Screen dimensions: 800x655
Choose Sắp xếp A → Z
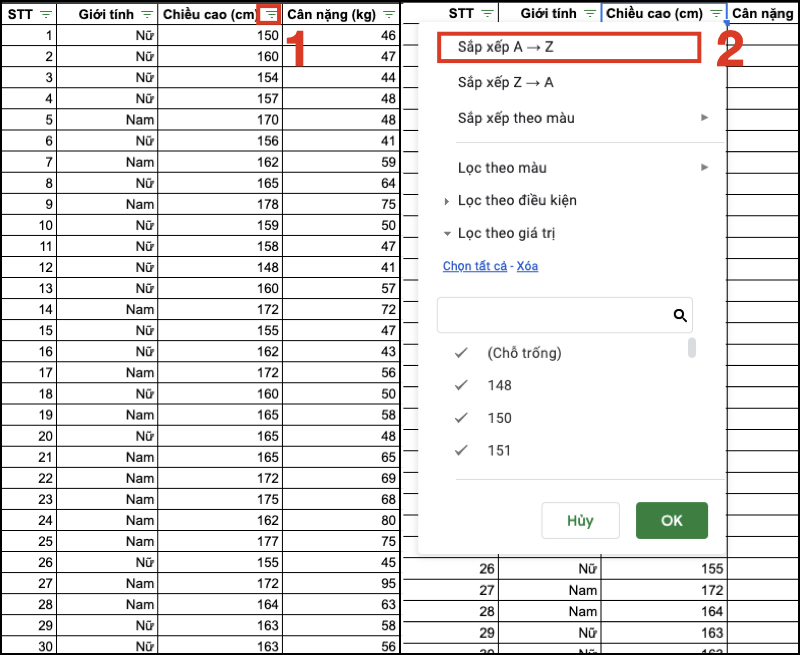click(x=569, y=47)
